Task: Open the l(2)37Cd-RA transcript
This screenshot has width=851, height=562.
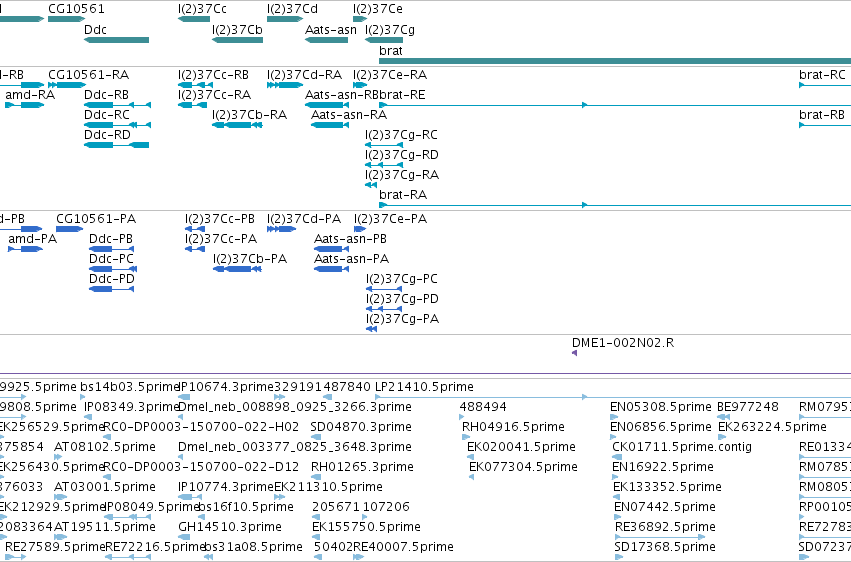Action: point(285,85)
